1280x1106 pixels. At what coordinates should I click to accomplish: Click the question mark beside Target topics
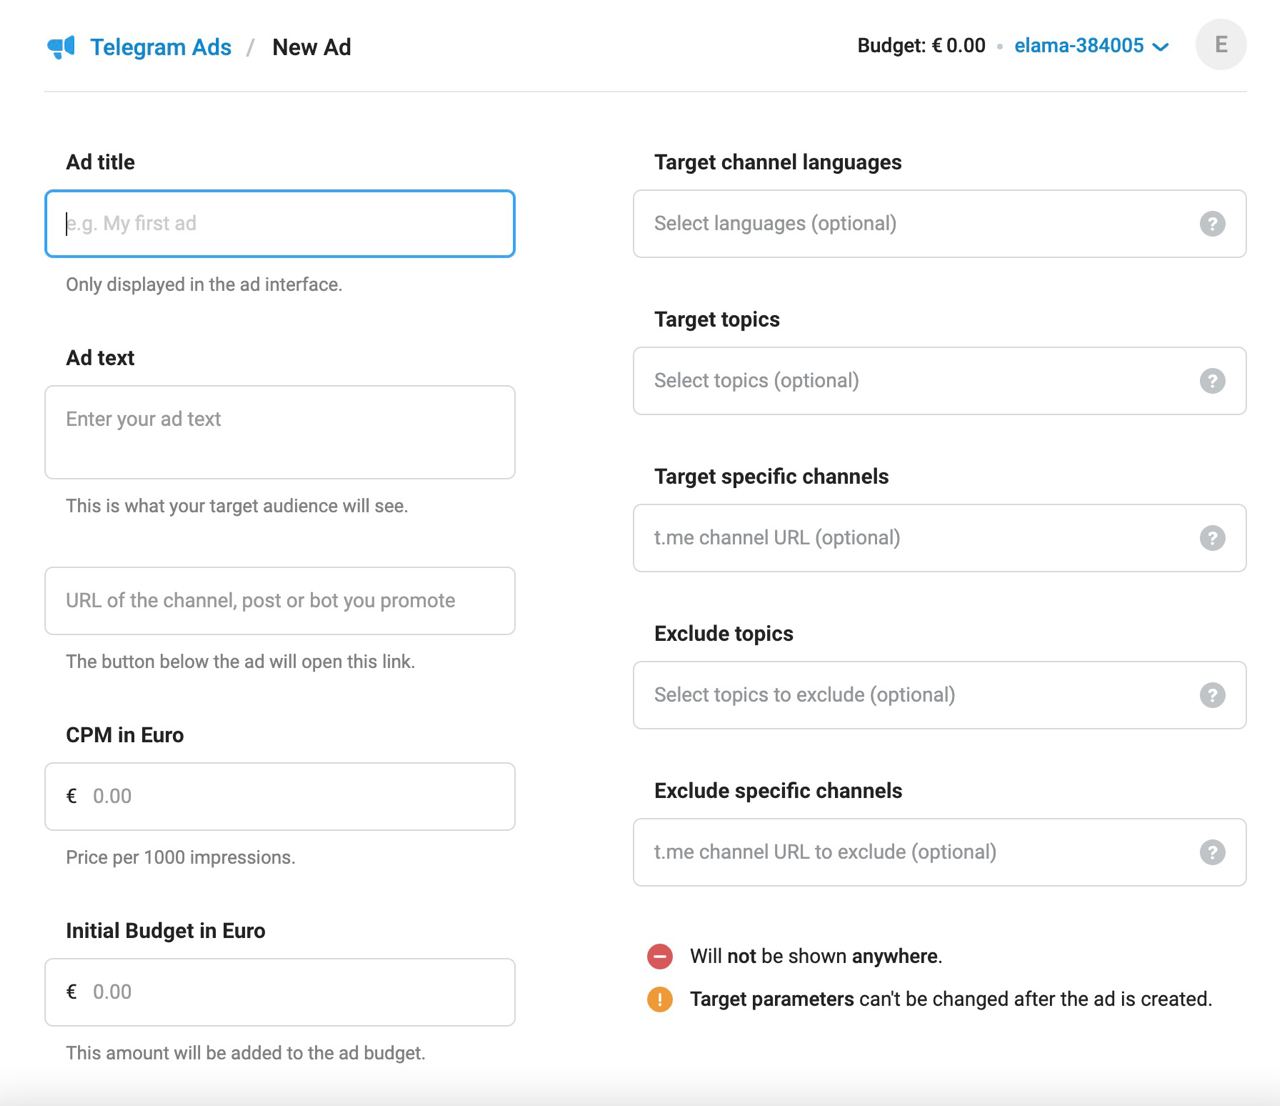1212,381
